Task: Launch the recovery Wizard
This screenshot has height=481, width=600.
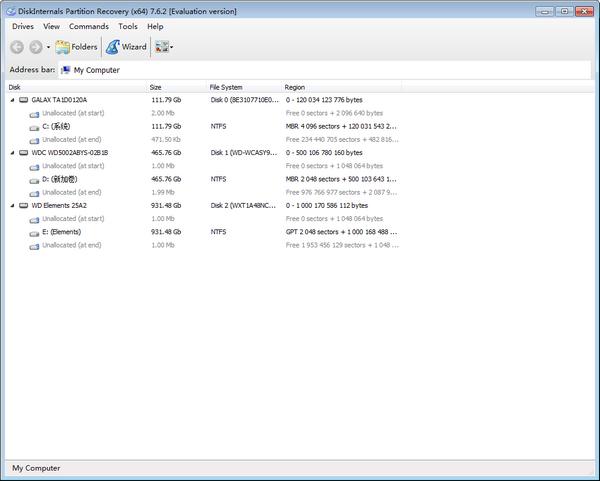Action: [x=126, y=47]
